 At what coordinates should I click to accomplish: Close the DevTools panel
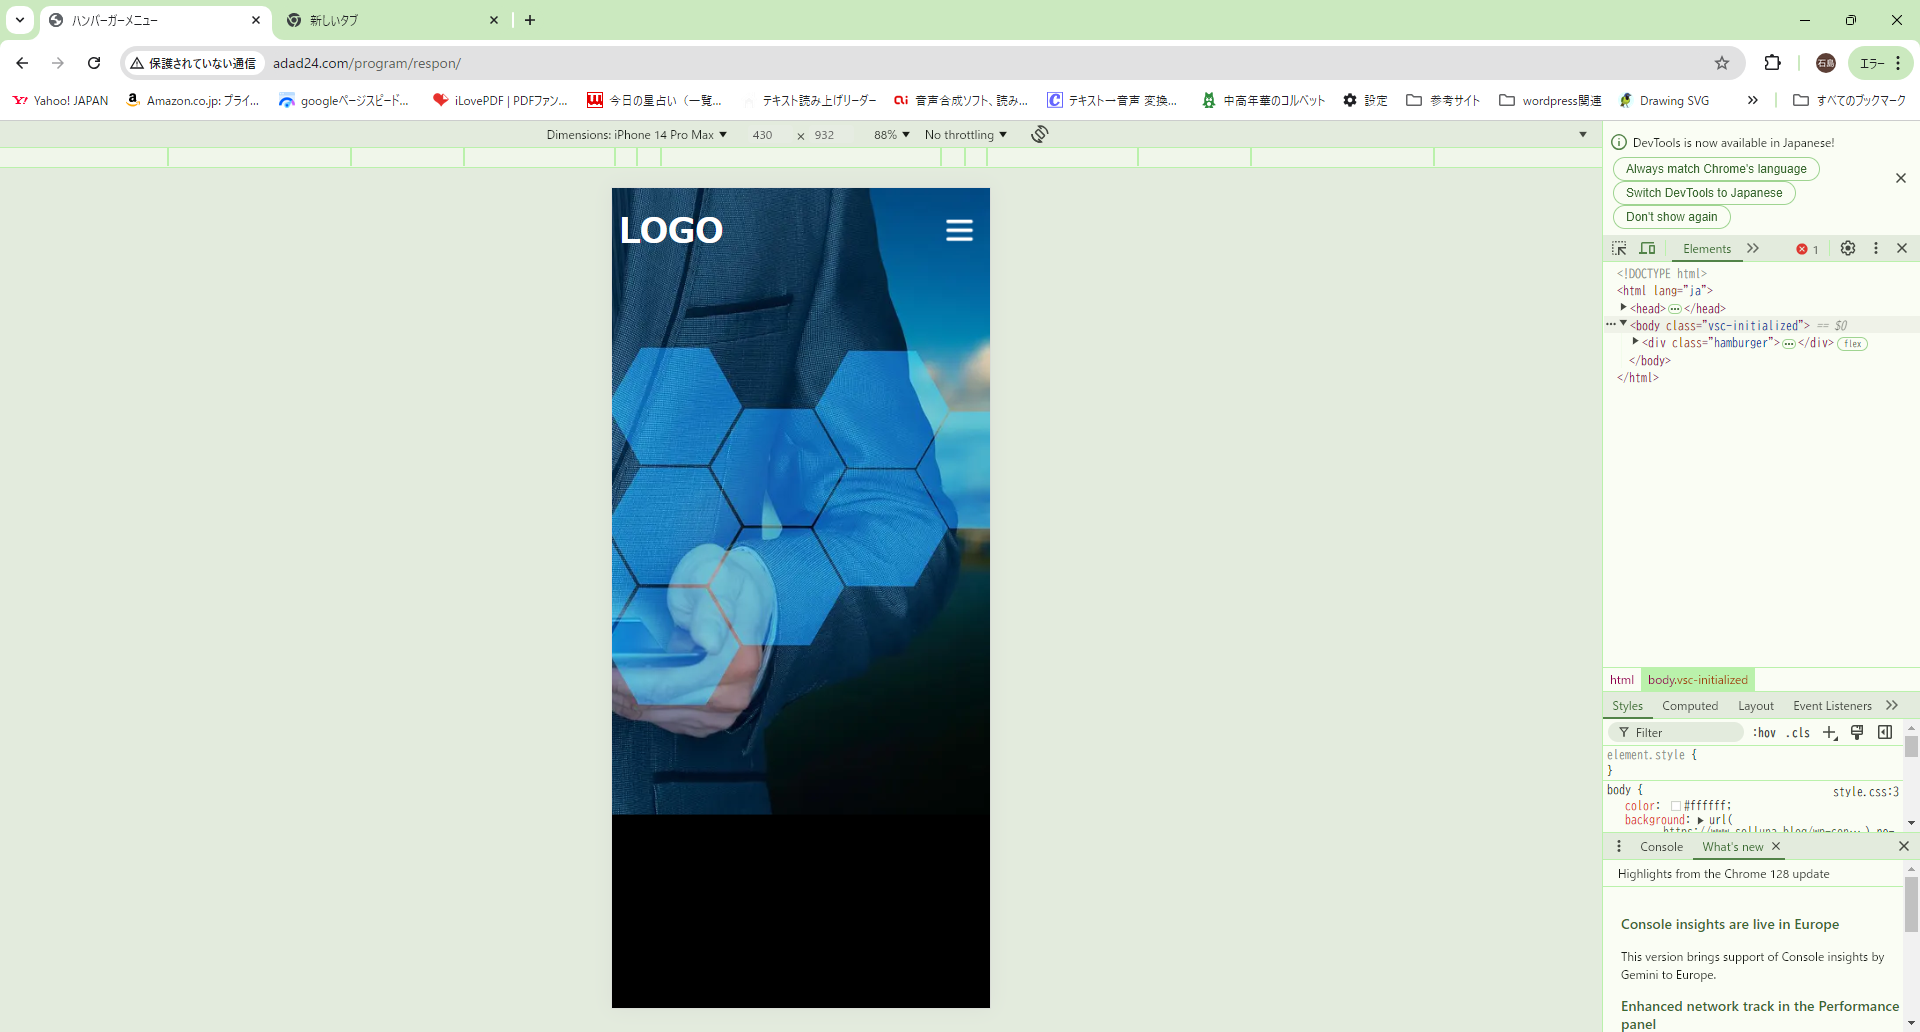coord(1902,248)
